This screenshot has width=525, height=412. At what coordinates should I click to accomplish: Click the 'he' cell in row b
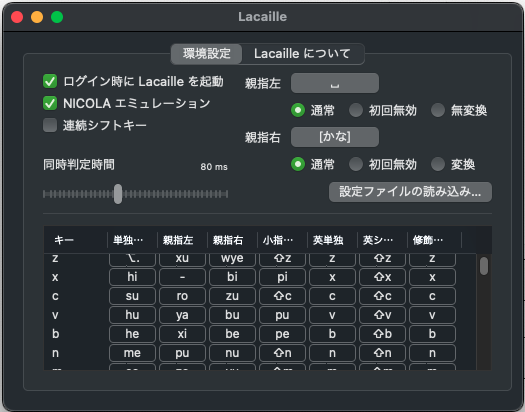click(132, 334)
